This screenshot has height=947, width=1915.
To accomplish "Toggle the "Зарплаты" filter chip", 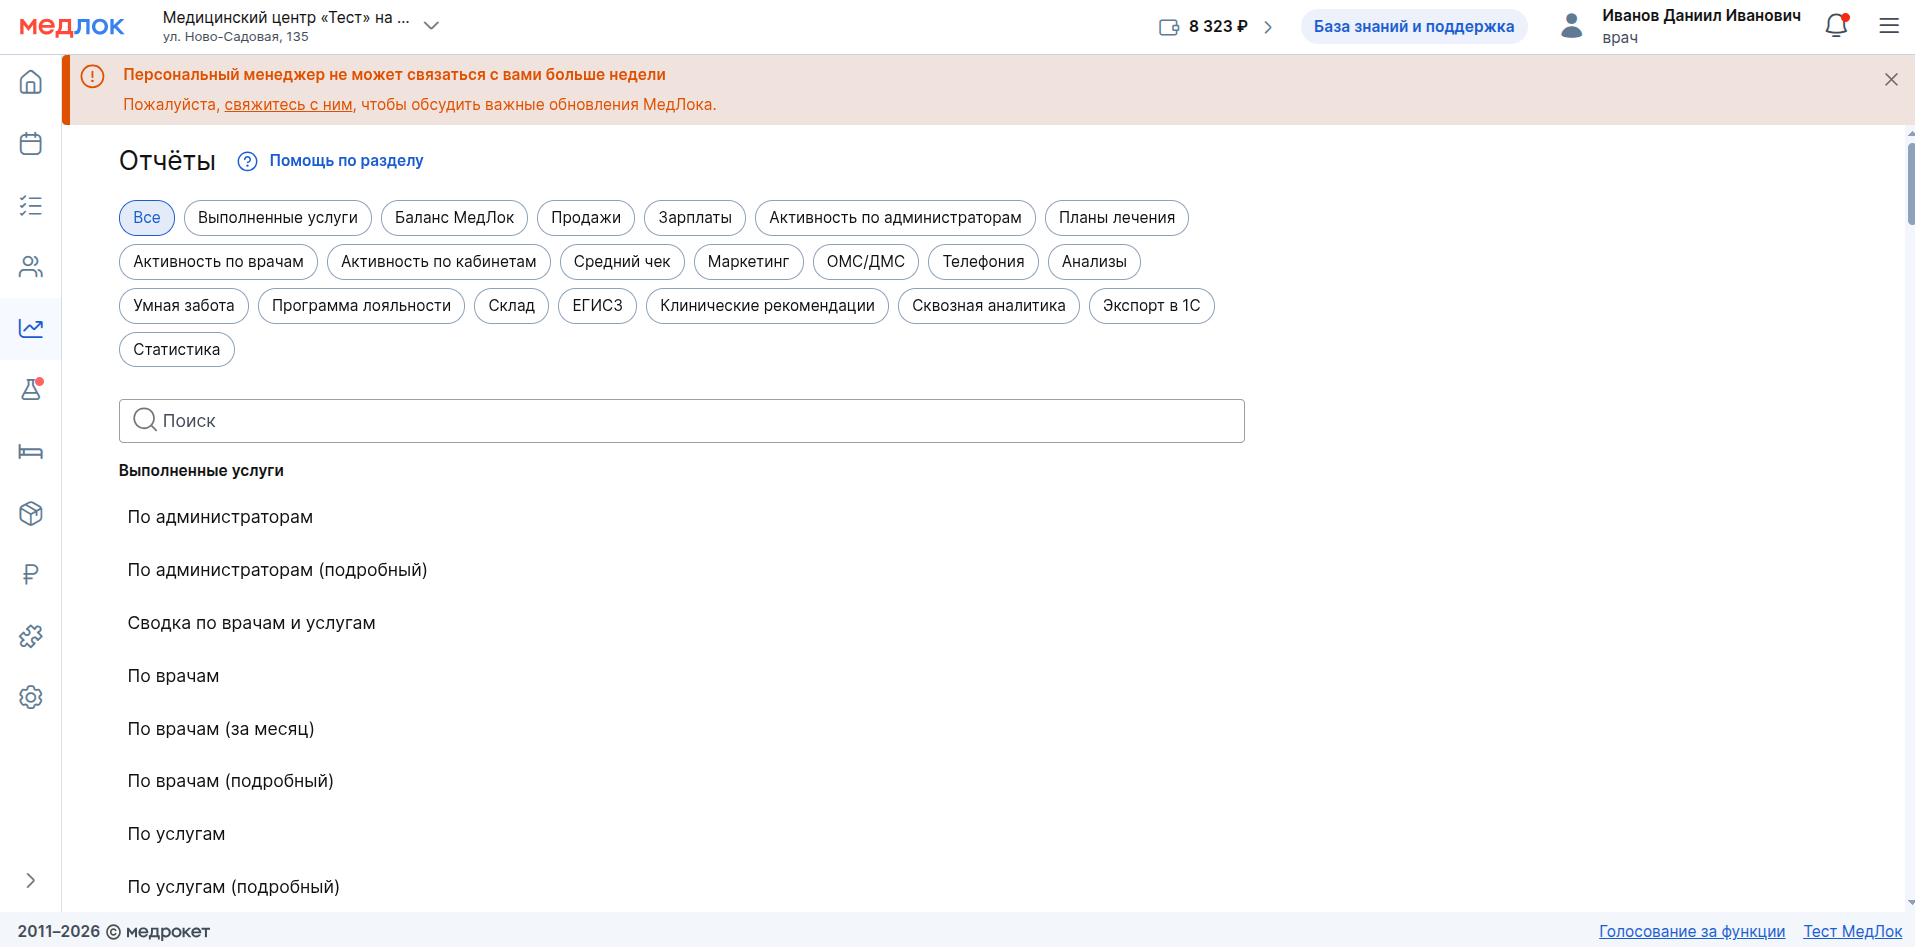I will (695, 218).
